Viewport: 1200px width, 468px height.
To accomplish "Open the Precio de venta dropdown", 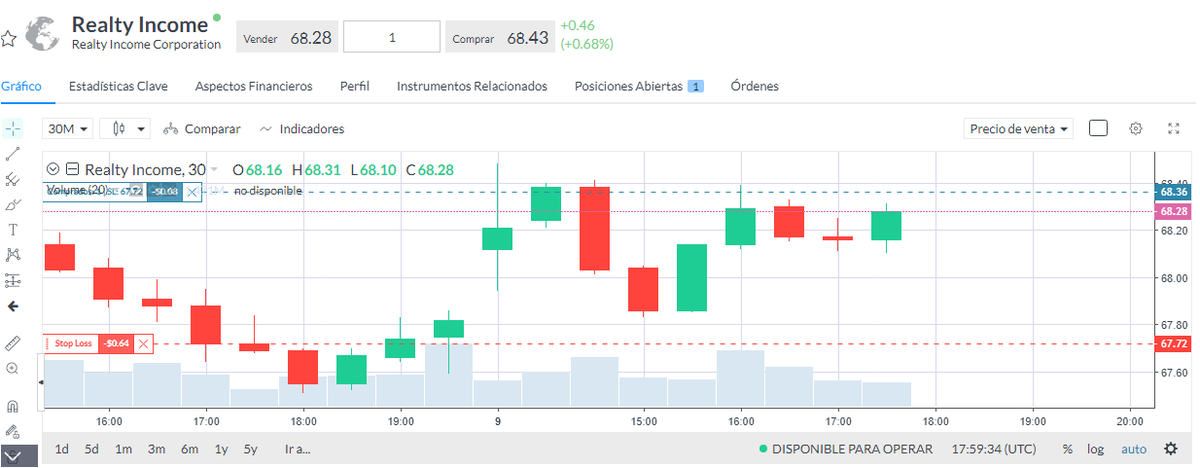I will pyautogui.click(x=1019, y=129).
